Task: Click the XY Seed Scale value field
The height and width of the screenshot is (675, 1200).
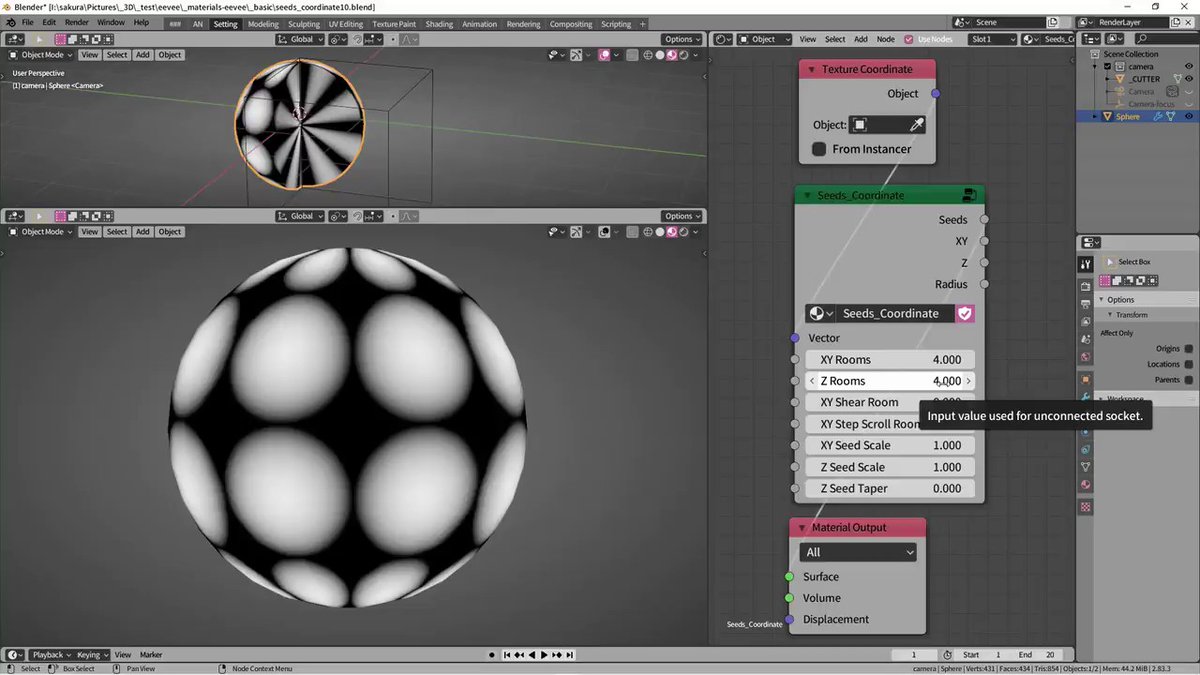Action: click(890, 445)
